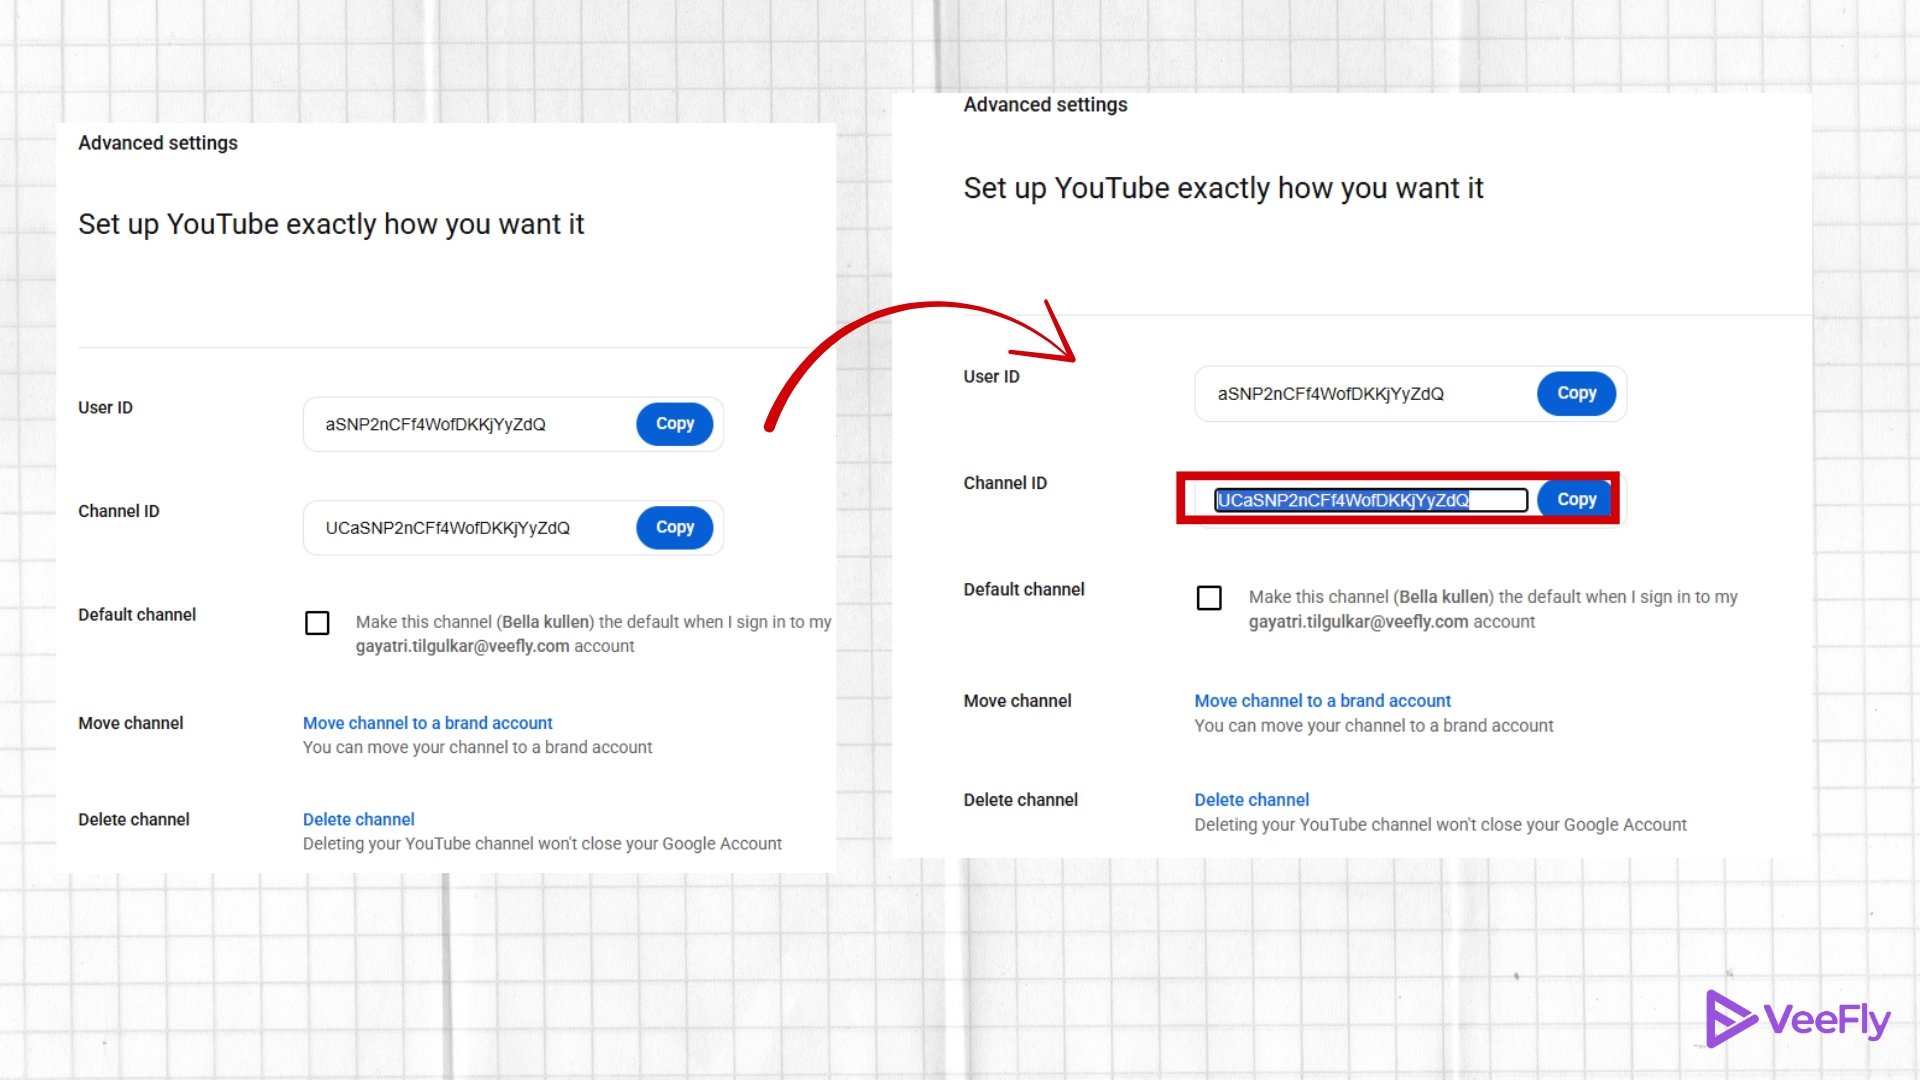Click Delete channel in the right panel
Screen dimensions: 1920x1080
click(x=1250, y=799)
